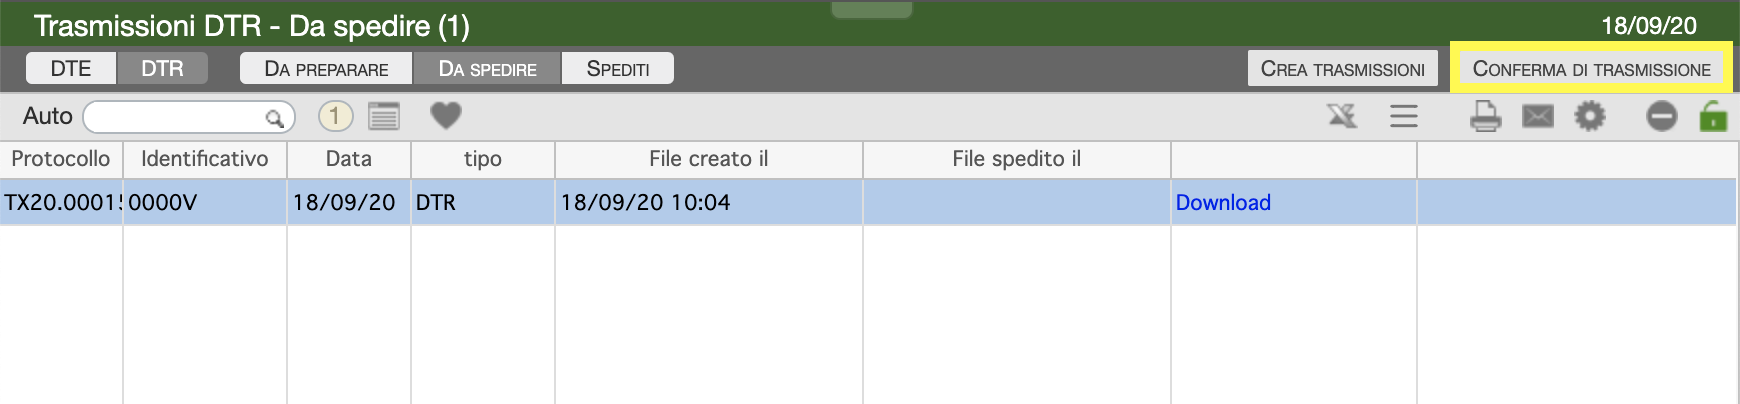Image resolution: width=1740 pixels, height=404 pixels.
Task: Open the Spediti tab
Action: point(618,68)
